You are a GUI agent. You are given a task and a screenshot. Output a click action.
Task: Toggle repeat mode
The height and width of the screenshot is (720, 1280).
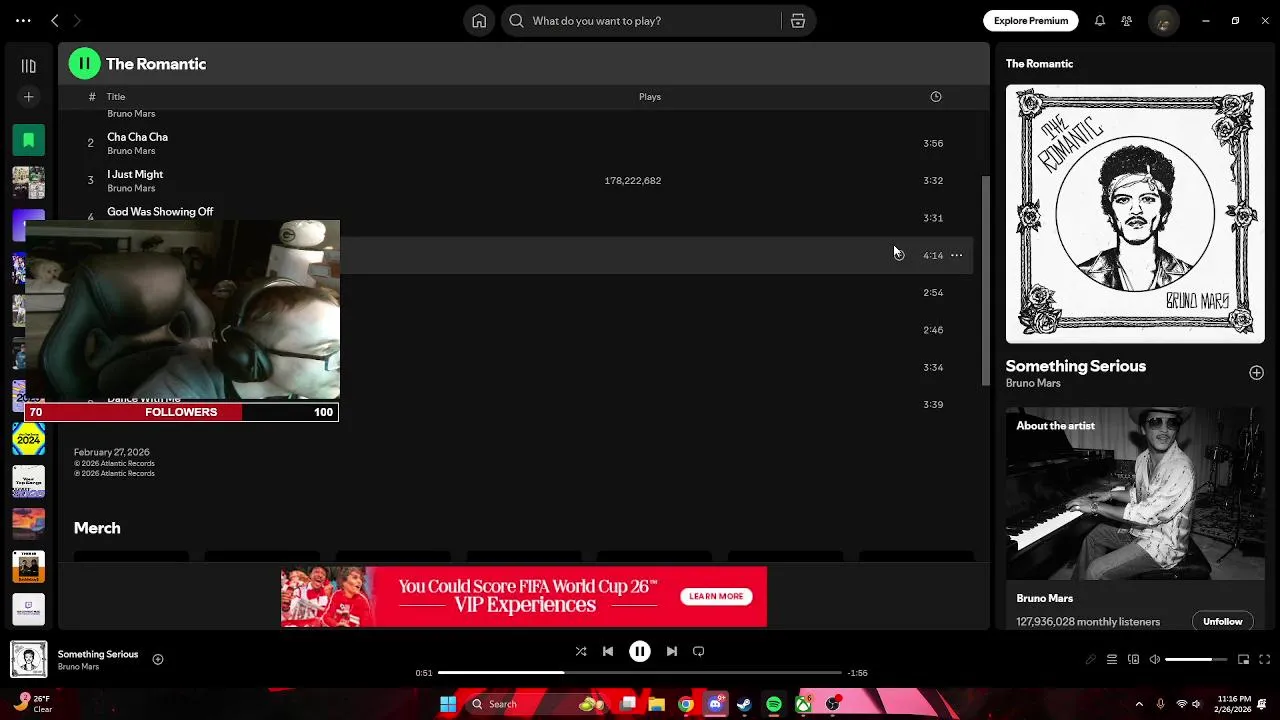pyautogui.click(x=699, y=651)
